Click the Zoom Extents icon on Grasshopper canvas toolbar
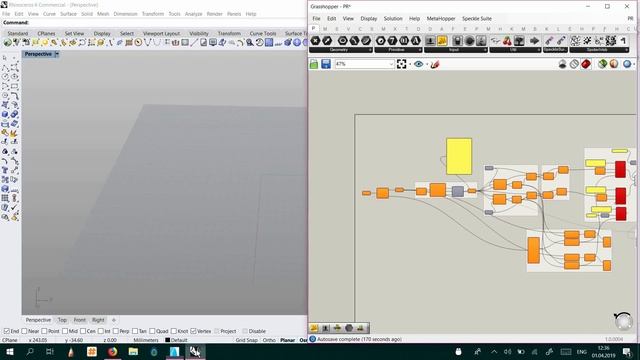This screenshot has height=360, width=640. coord(402,64)
